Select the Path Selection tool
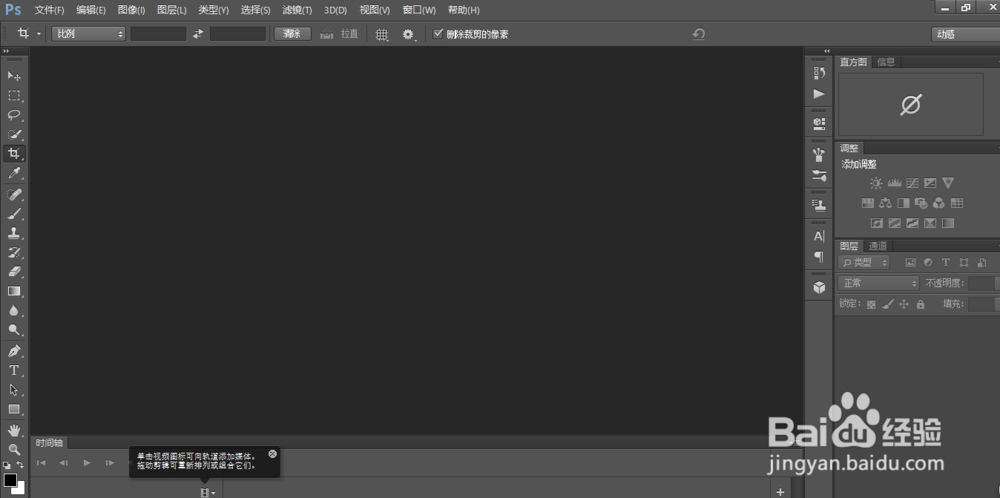1000x498 pixels. [x=14, y=390]
